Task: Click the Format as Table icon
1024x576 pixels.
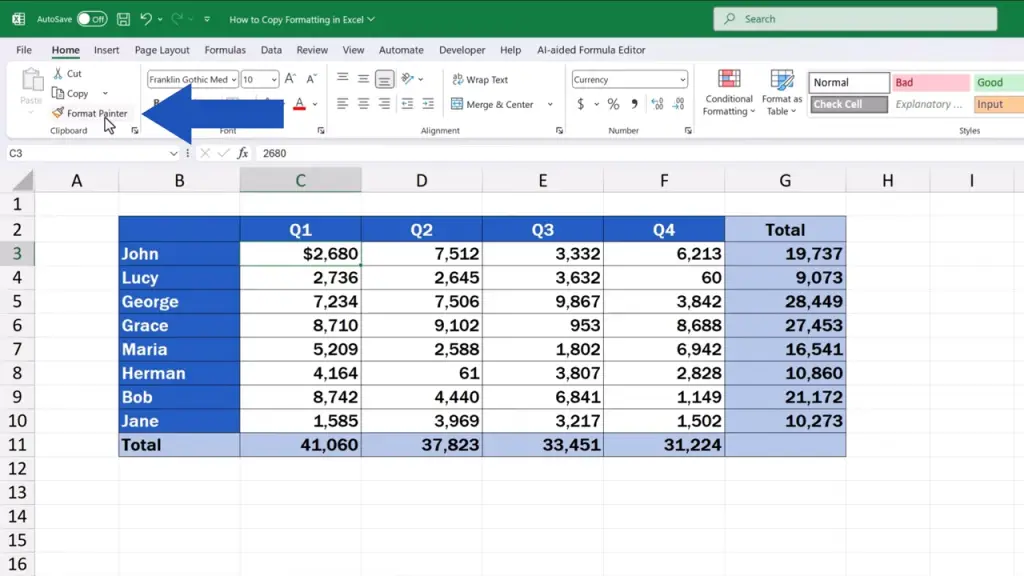Action: coord(781,81)
